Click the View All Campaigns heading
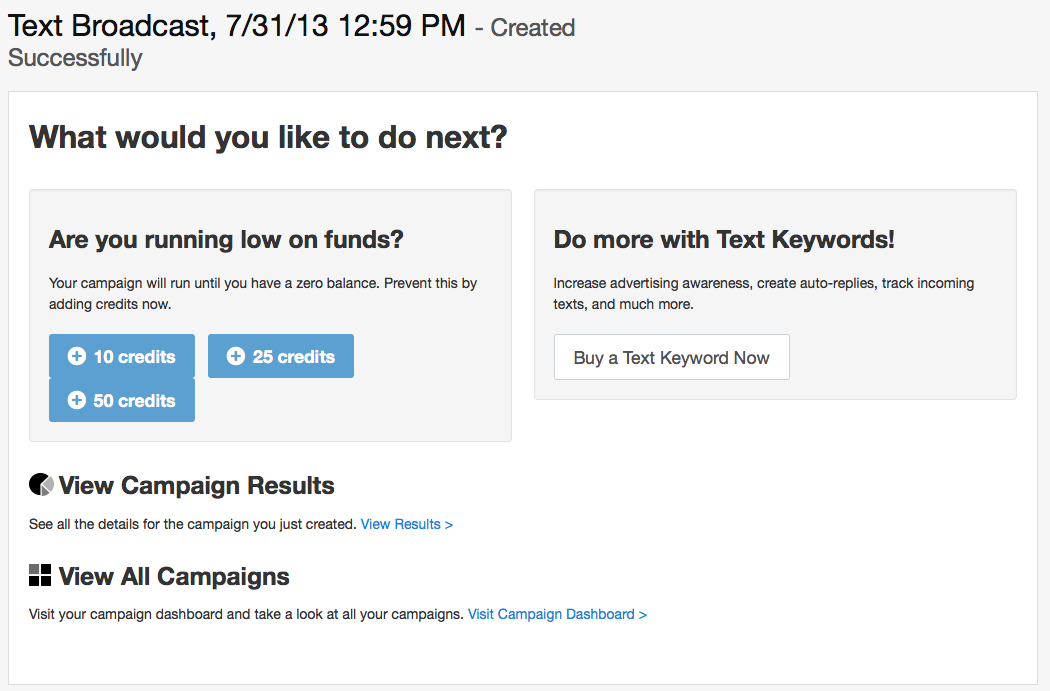Screen dimensions: 1050x691 tap(174, 577)
